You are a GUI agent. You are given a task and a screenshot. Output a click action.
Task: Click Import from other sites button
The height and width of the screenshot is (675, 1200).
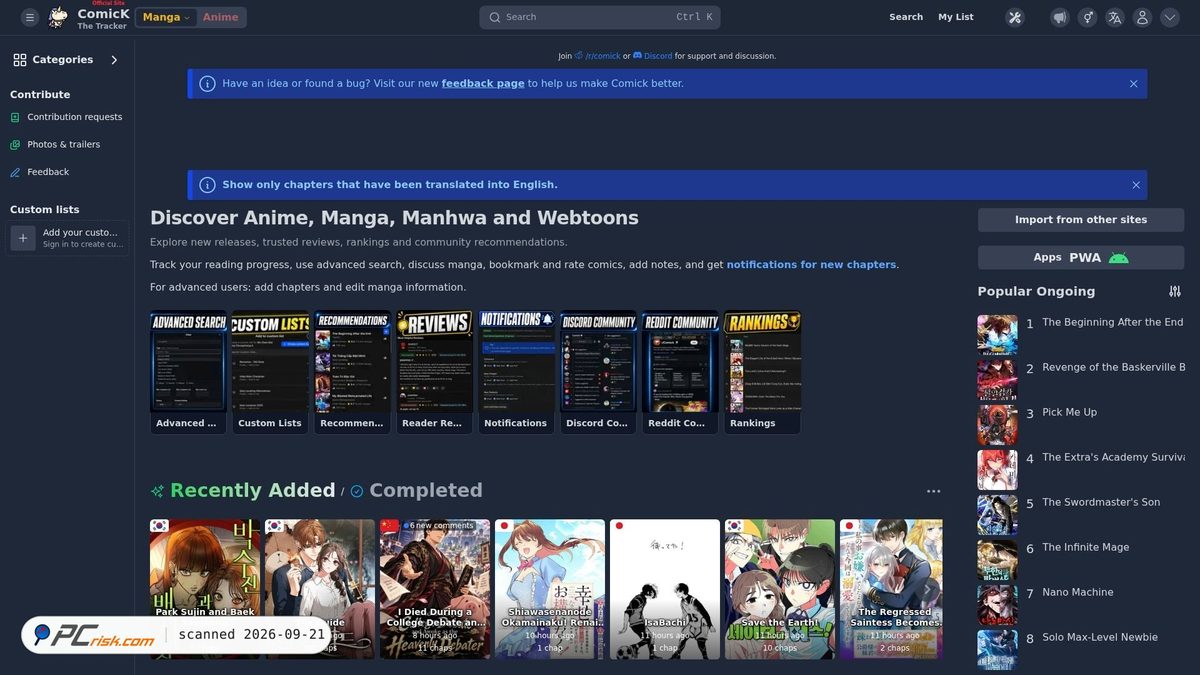1081,220
